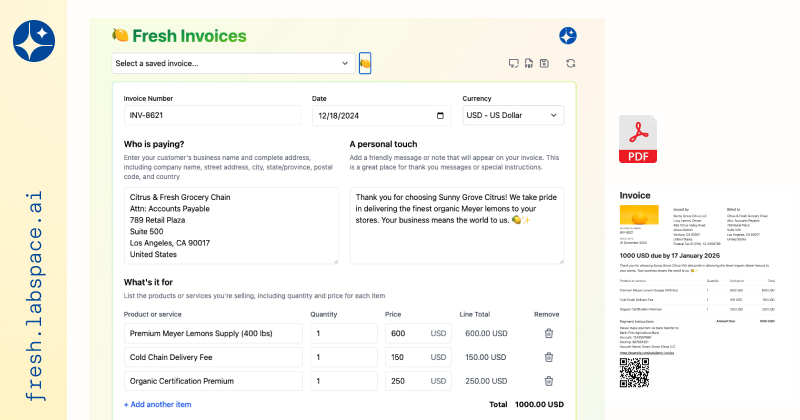
Task: Click the personal touch message text area
Action: click(x=456, y=225)
